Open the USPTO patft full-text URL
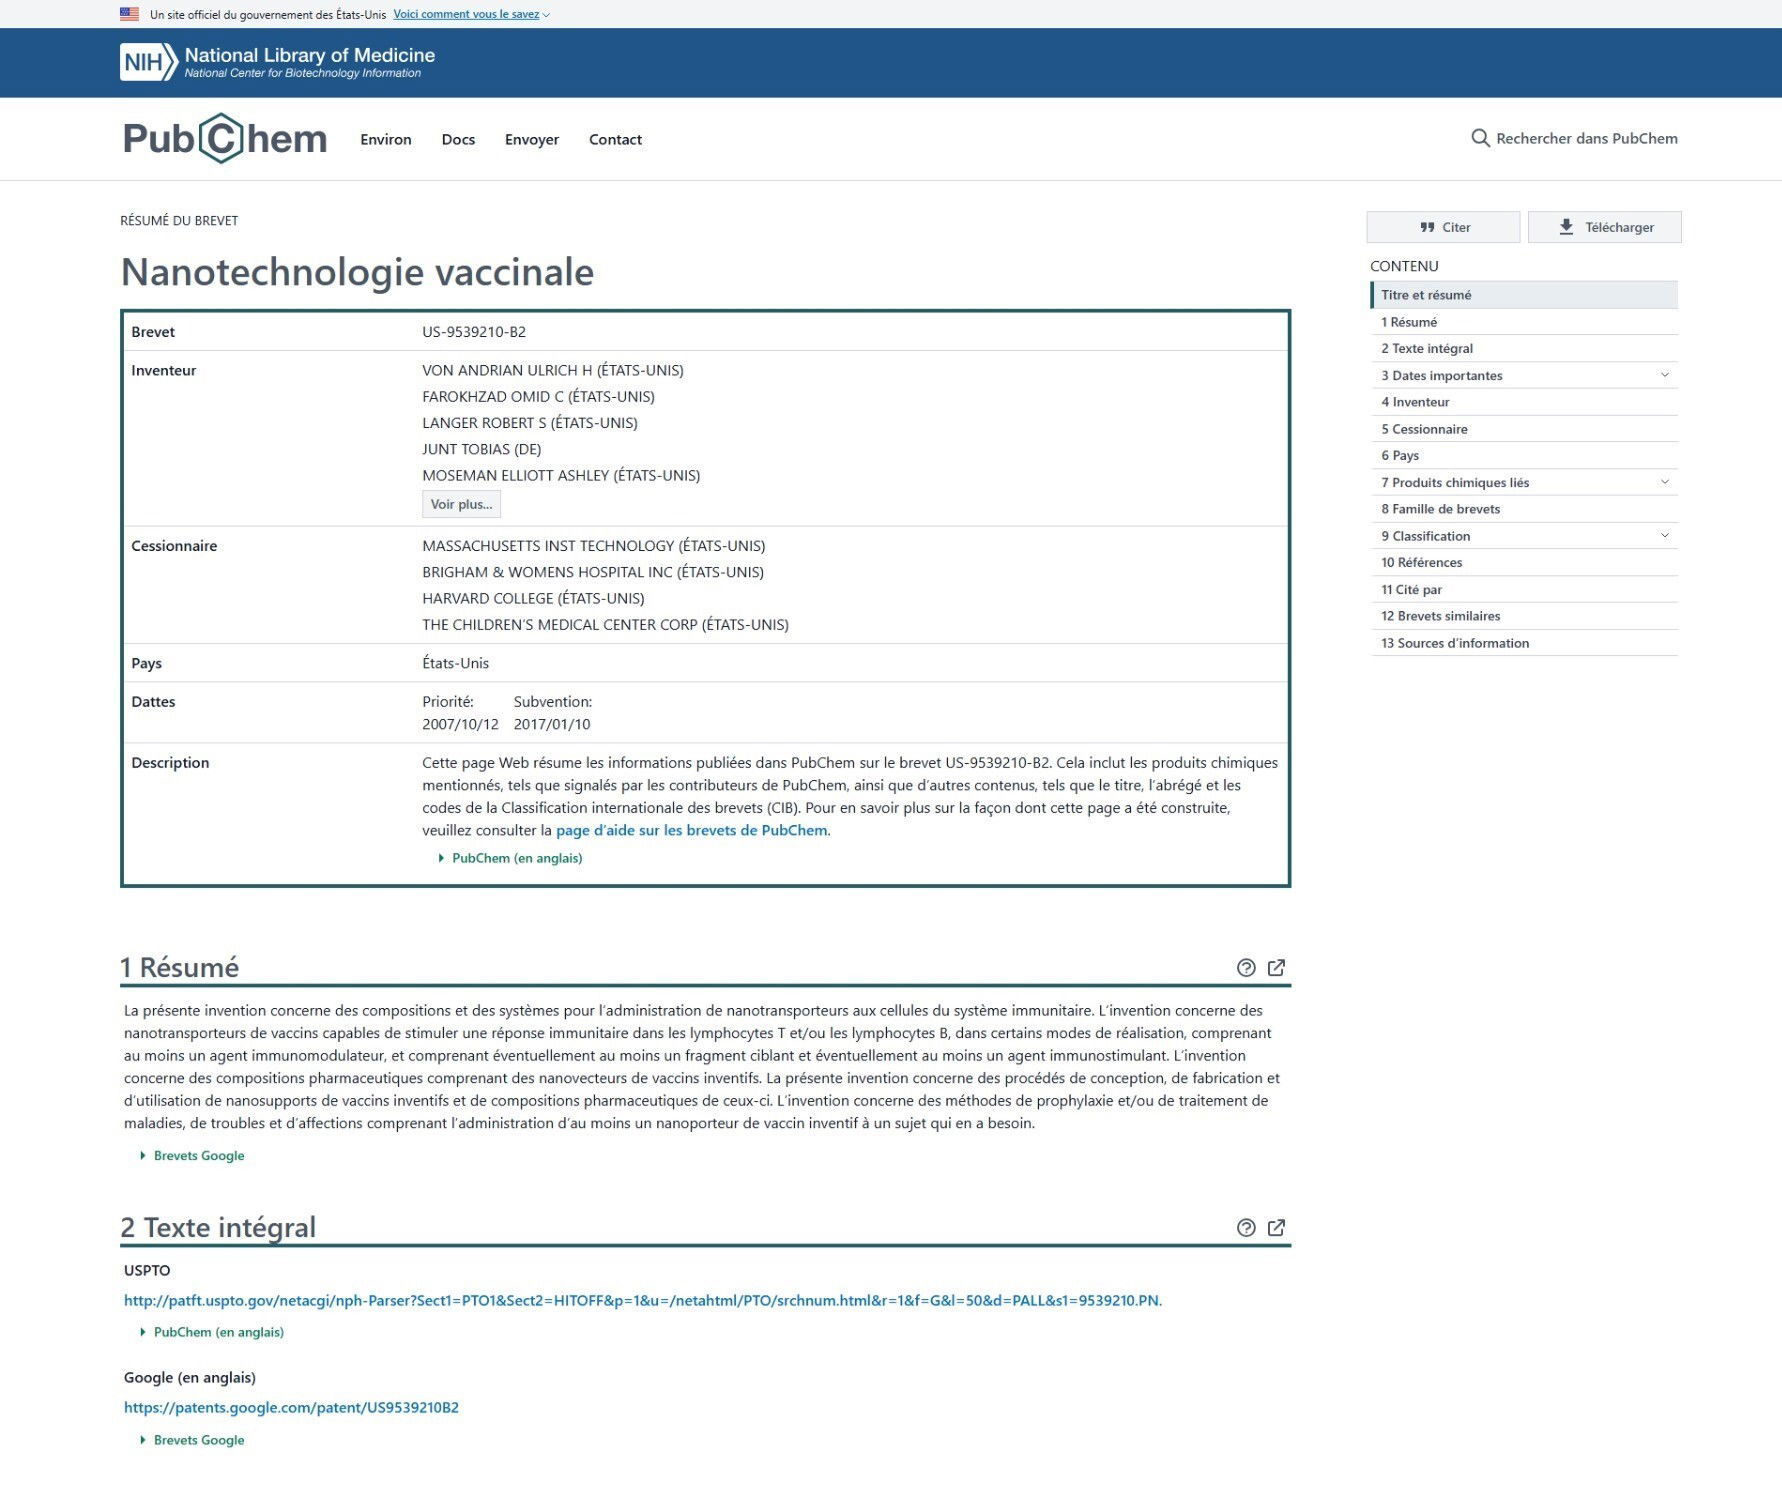 643,1300
